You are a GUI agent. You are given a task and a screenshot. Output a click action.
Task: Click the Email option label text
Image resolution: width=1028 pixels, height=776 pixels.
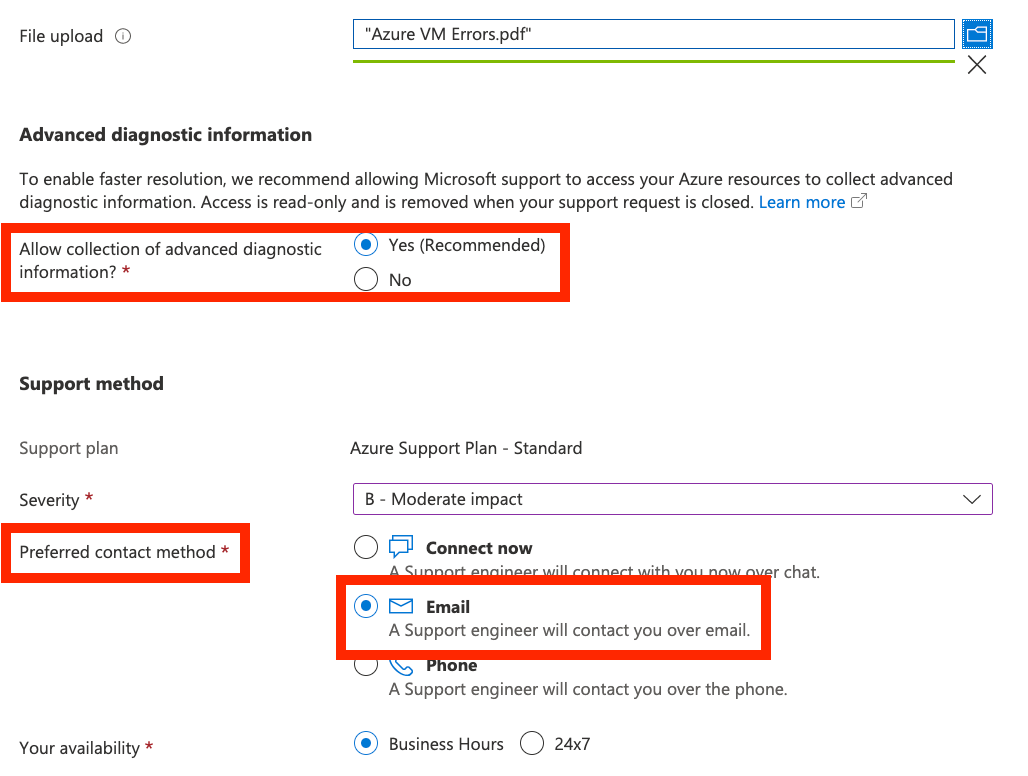click(x=448, y=607)
